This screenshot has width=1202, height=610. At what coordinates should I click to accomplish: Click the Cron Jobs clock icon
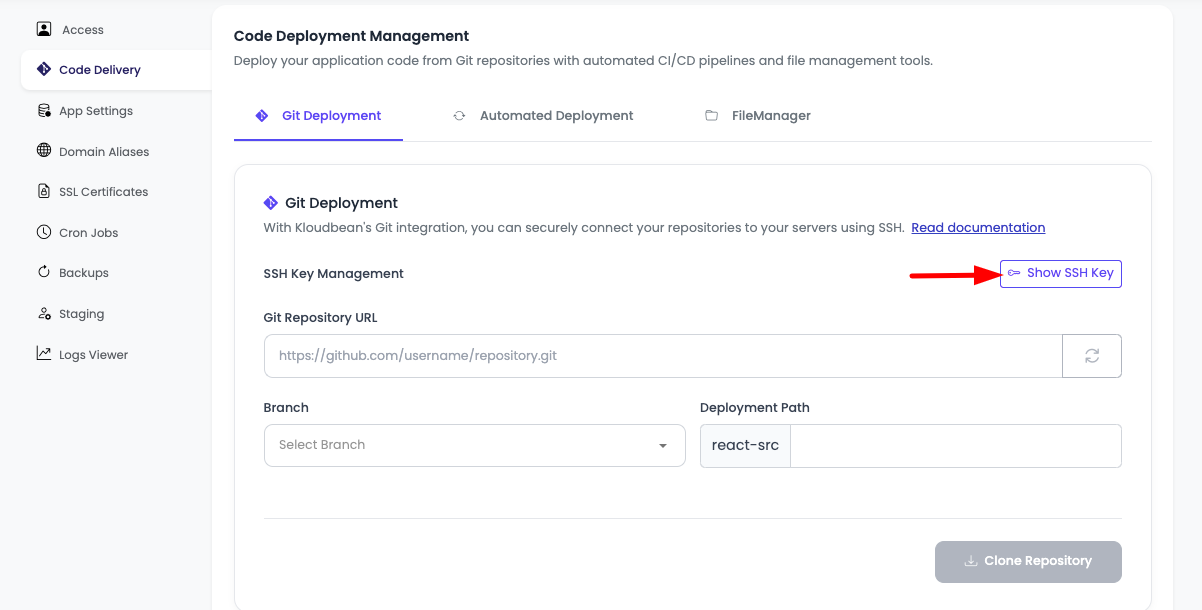tap(44, 233)
